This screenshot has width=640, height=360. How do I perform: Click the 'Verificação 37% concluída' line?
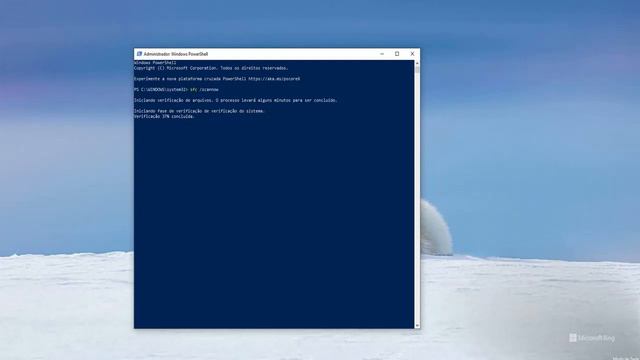pyautogui.click(x=164, y=116)
